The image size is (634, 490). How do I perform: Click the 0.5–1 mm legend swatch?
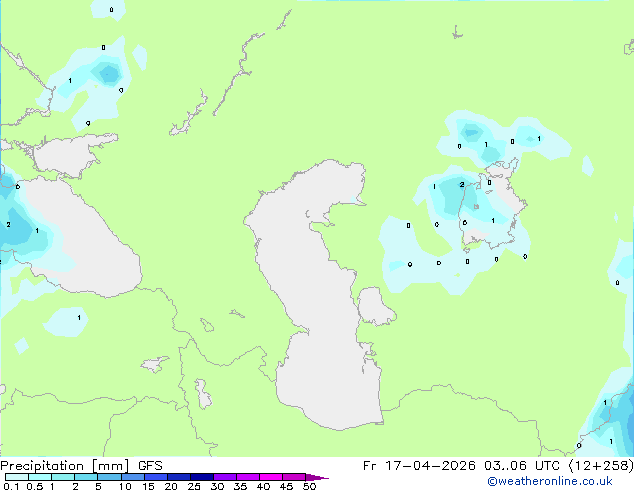click(40, 477)
